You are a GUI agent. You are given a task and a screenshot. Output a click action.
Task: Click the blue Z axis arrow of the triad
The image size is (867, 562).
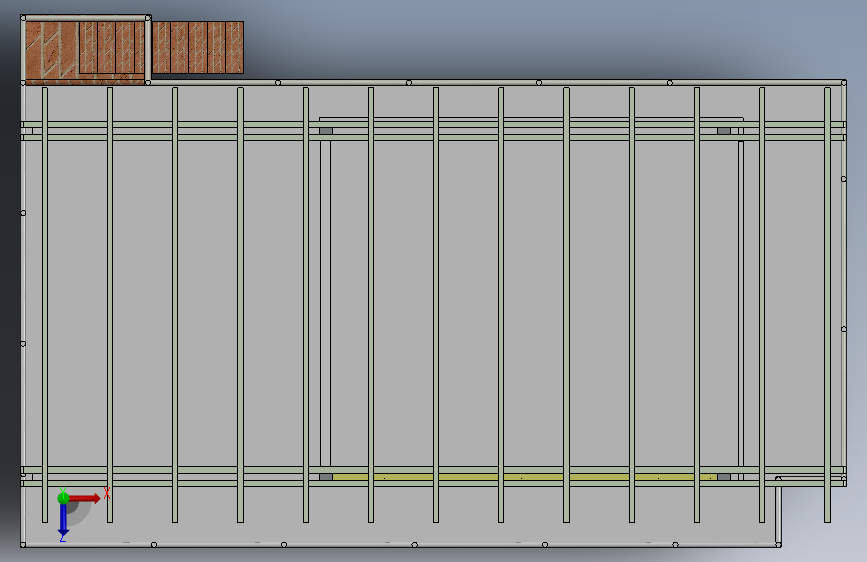coord(63,520)
